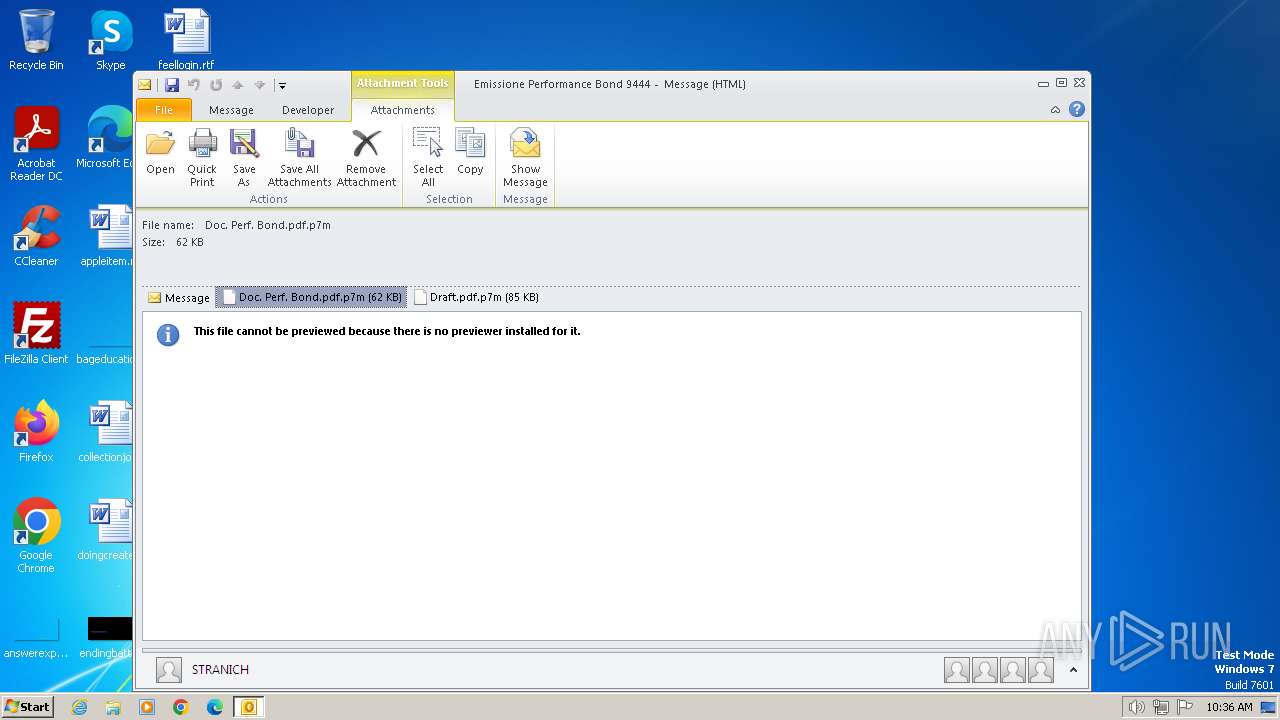Open Windows Explorer folder in taskbar
Image resolution: width=1280 pixels, height=720 pixels.
tap(113, 707)
